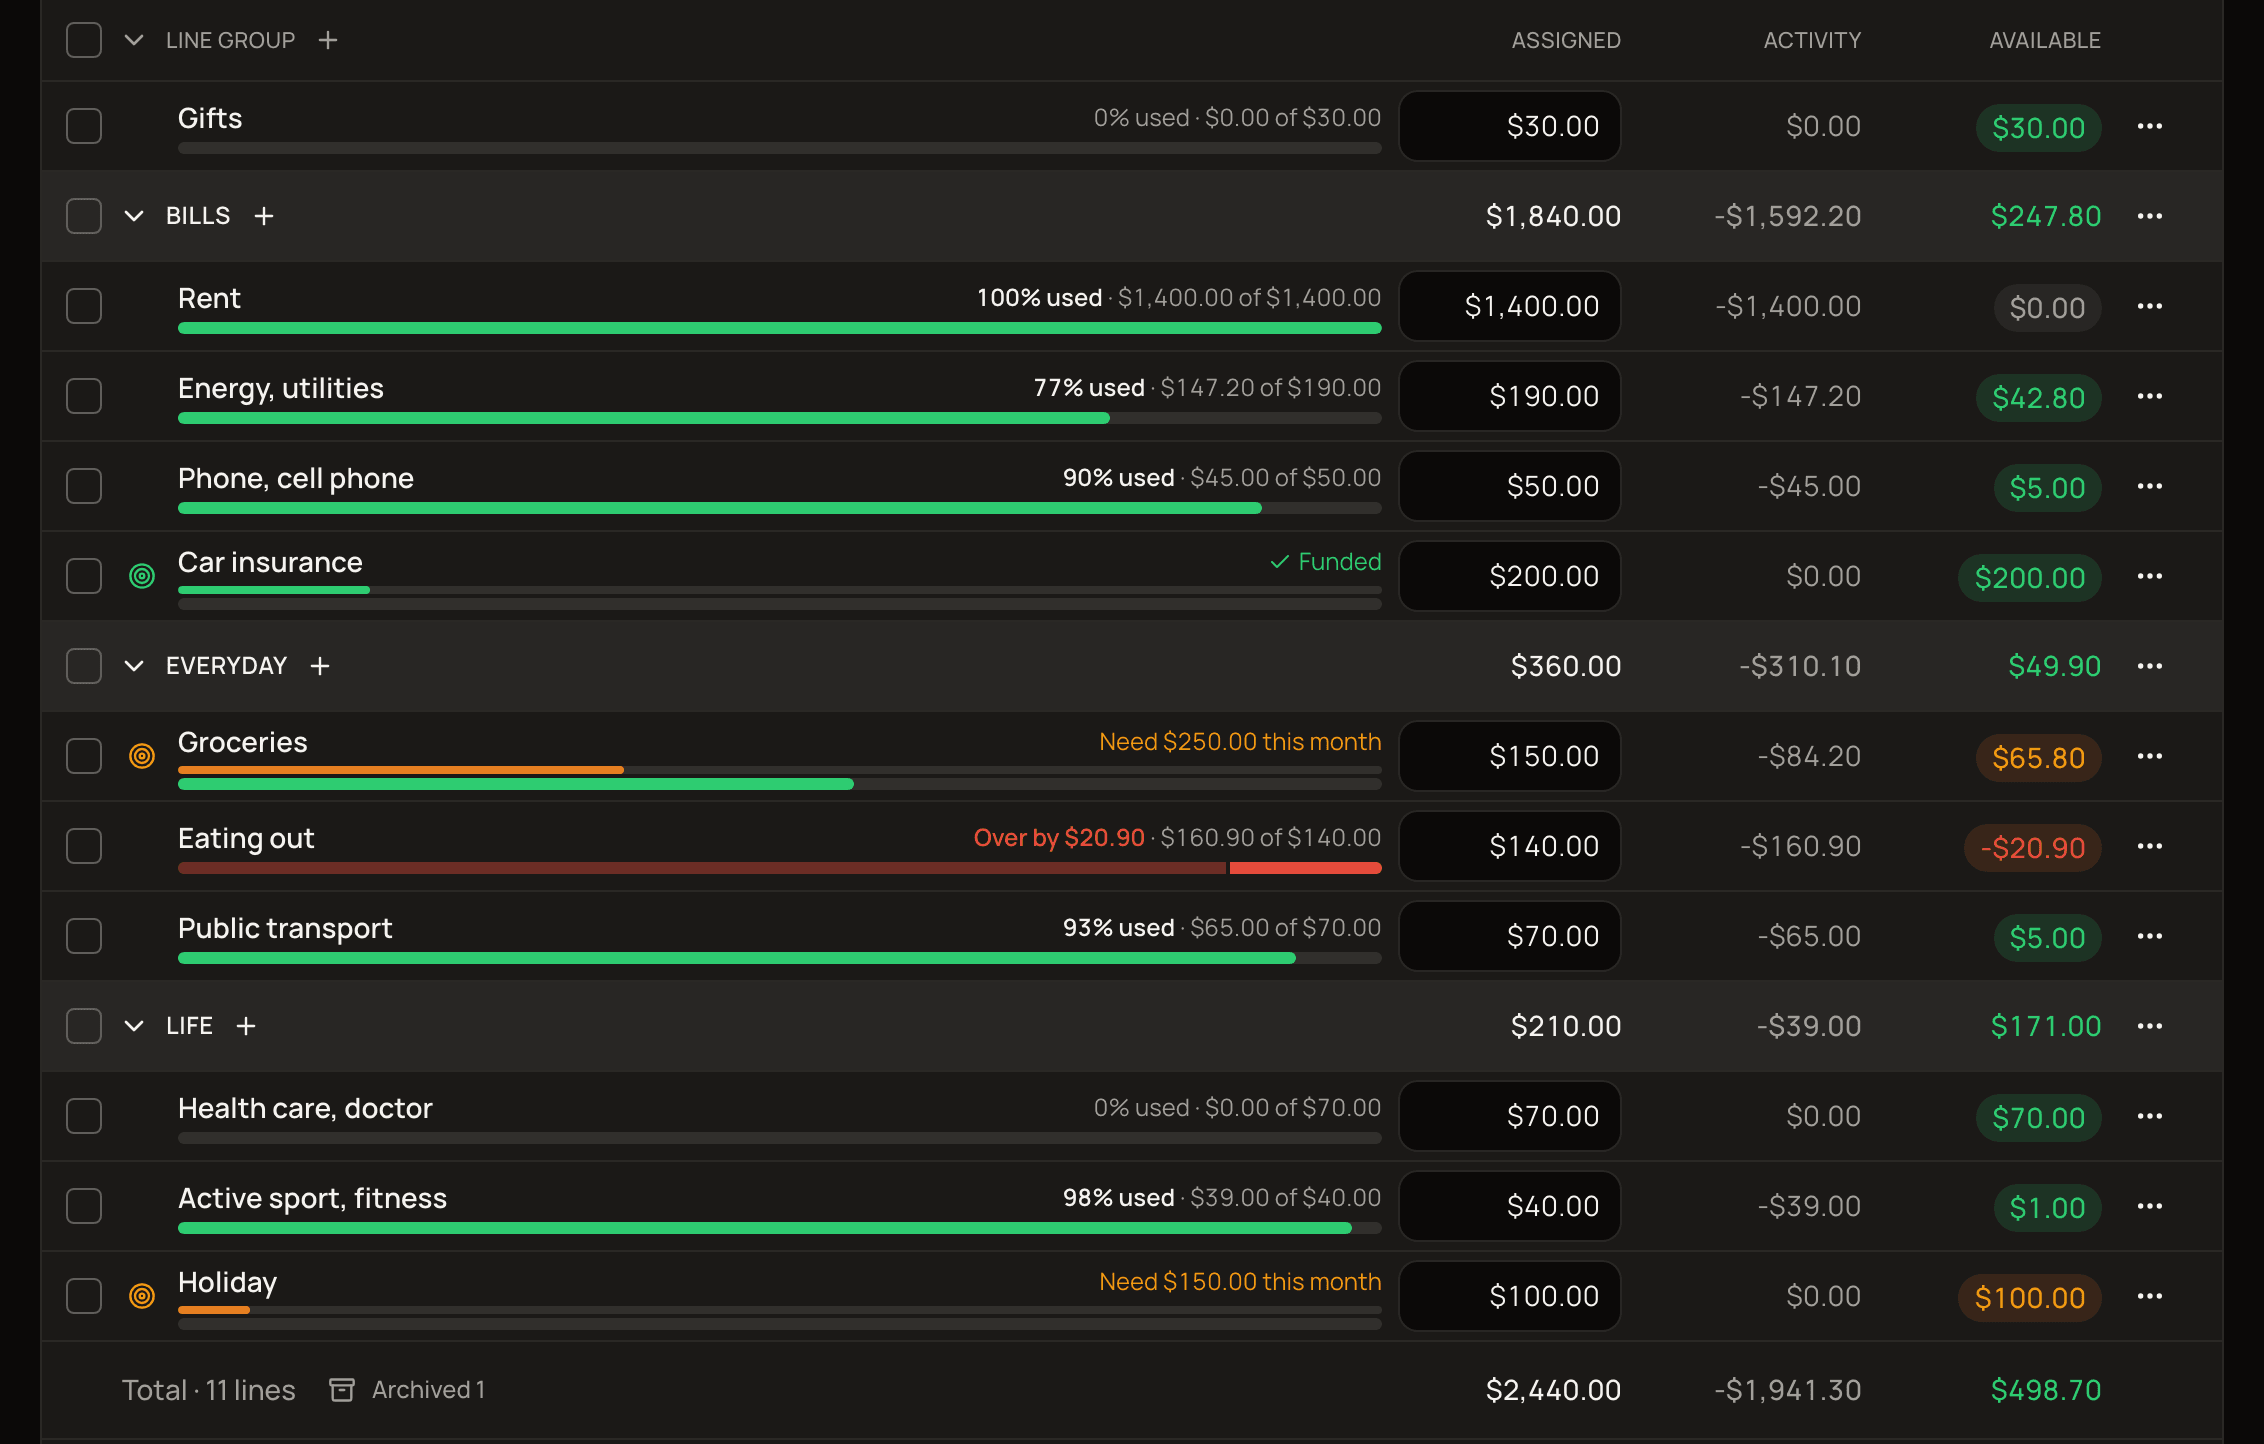Viewport: 2264px width, 1444px height.
Task: Sort by the AVAILABLE column header
Action: click(x=2045, y=40)
